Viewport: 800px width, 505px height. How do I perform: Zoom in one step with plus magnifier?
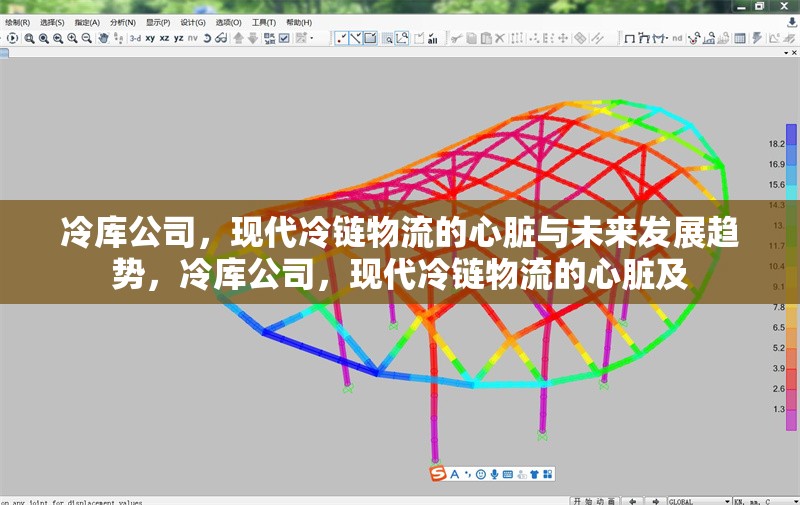(72, 38)
